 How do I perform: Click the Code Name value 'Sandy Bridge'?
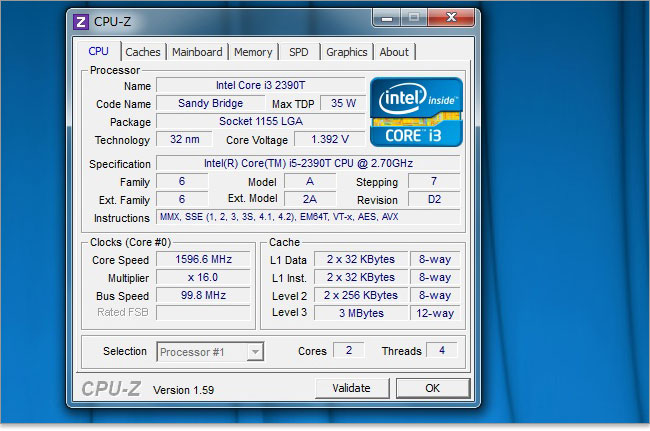(x=211, y=103)
